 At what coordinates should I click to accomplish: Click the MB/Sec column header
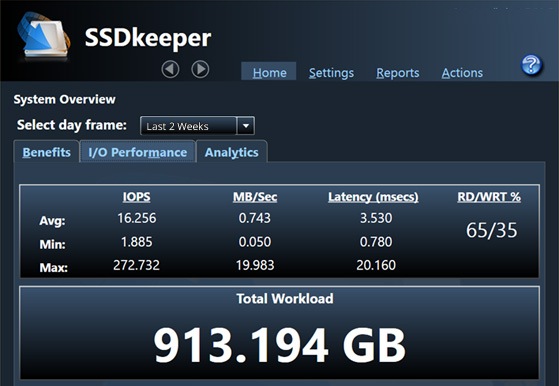coord(255,197)
